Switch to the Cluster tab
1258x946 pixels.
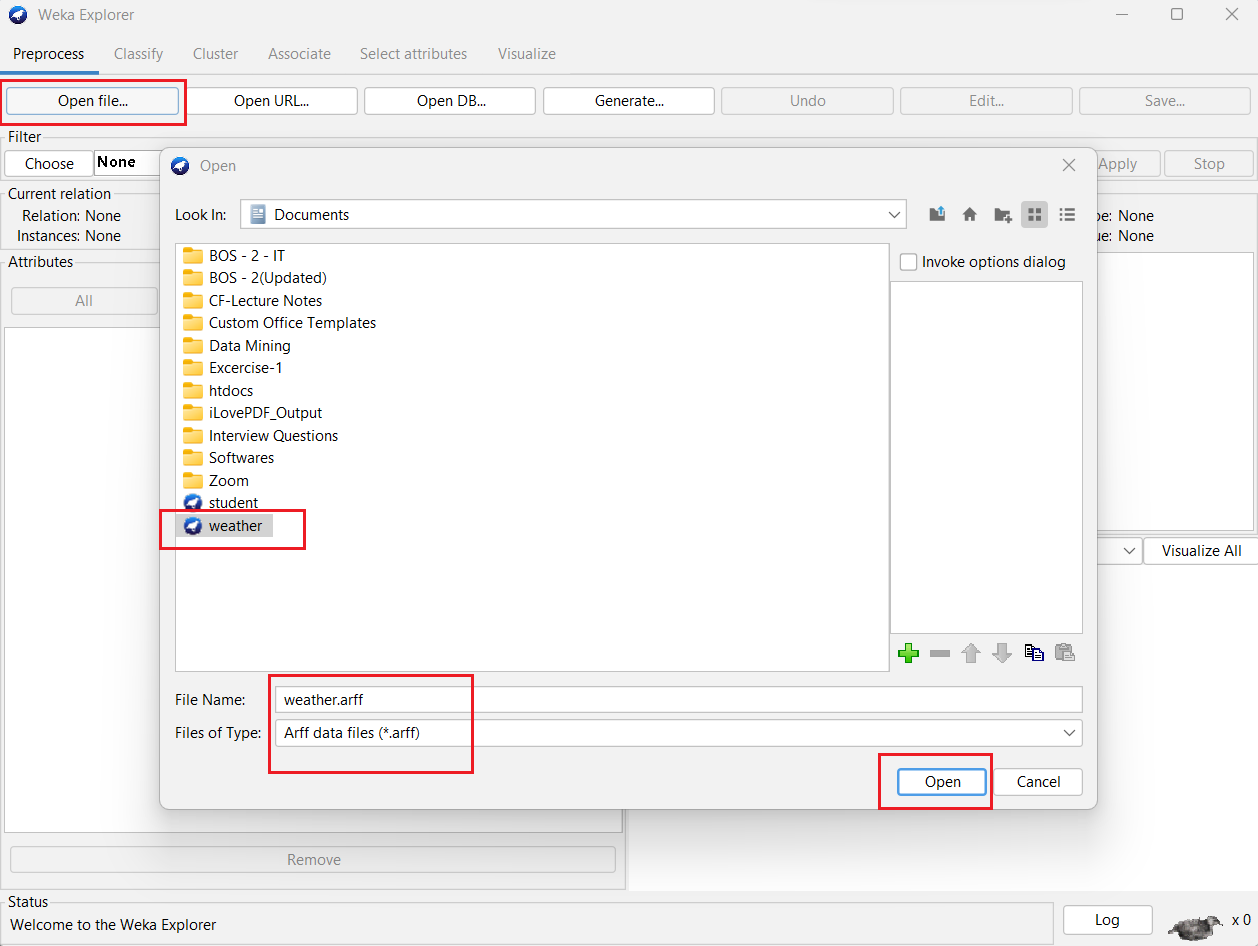tap(216, 54)
